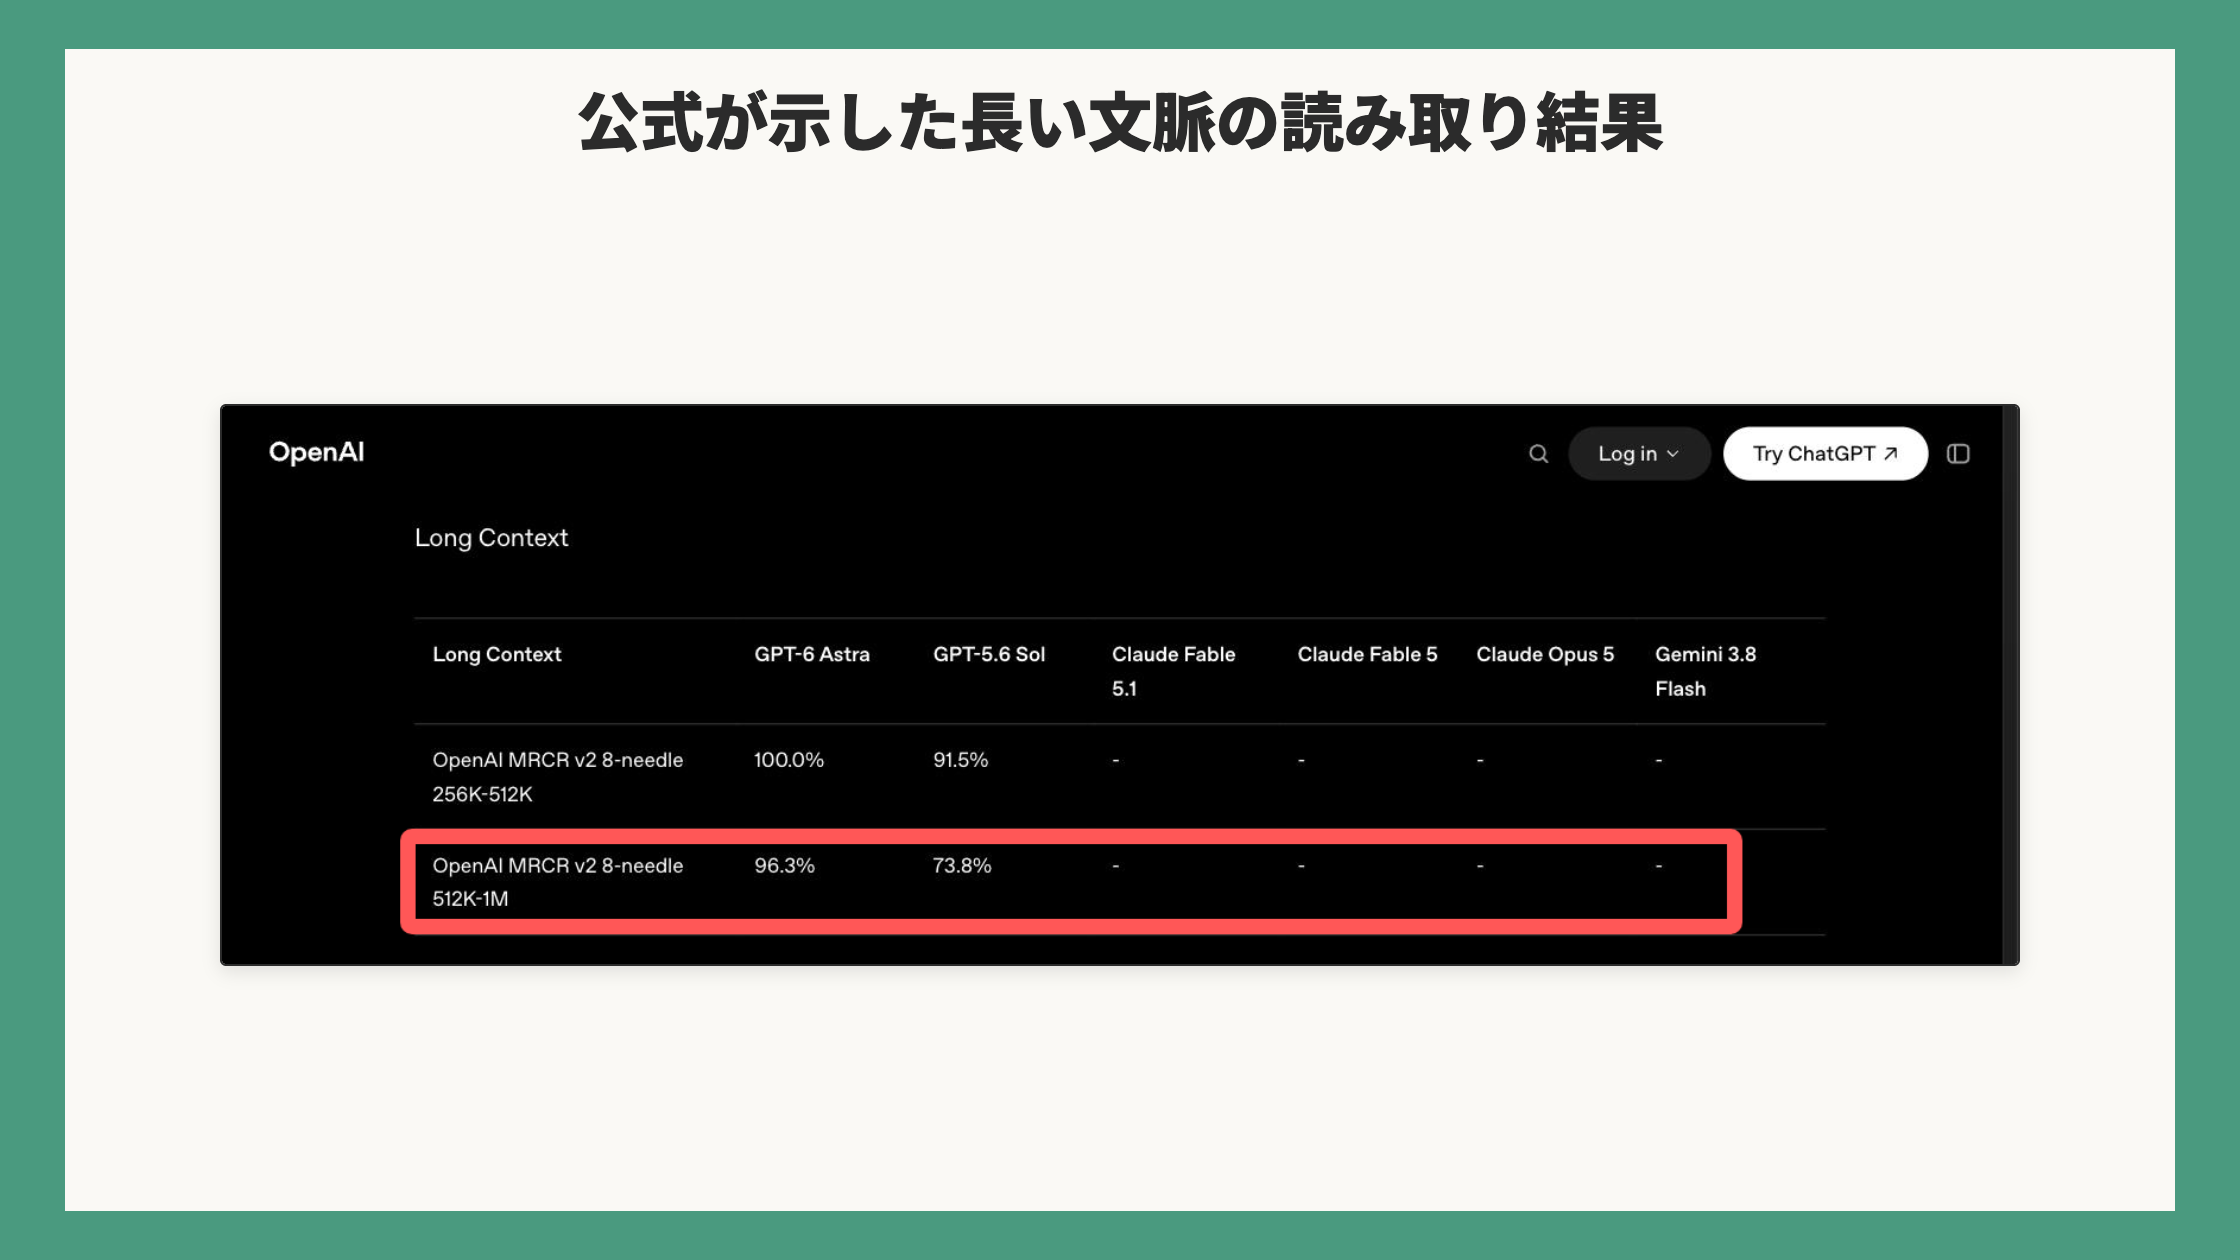Select the 'OpenAI MRCR v2 8-needle 256K-512K' row label
This screenshot has height=1260, width=2240.
[x=558, y=777]
